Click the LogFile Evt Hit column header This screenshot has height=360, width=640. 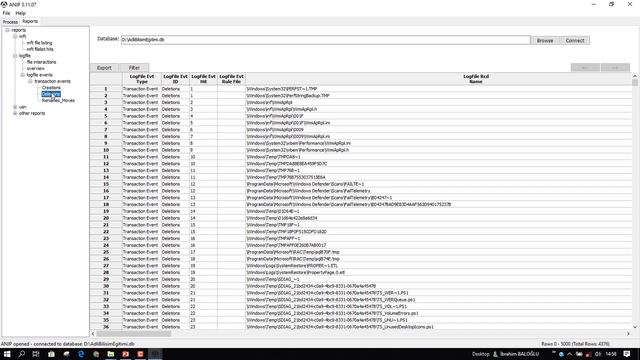tap(203, 79)
